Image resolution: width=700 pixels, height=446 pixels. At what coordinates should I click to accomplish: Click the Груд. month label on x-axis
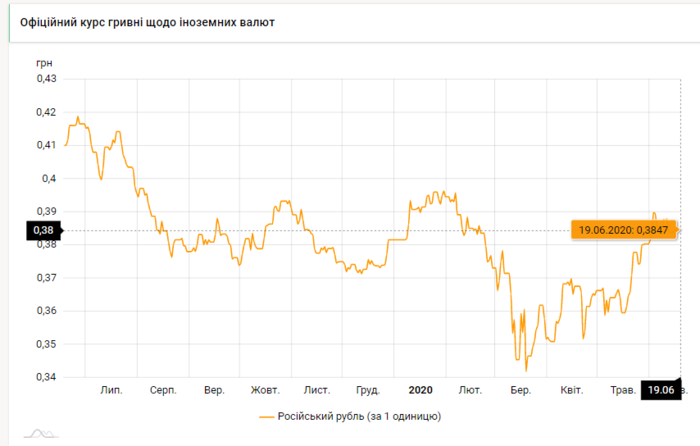pyautogui.click(x=367, y=391)
